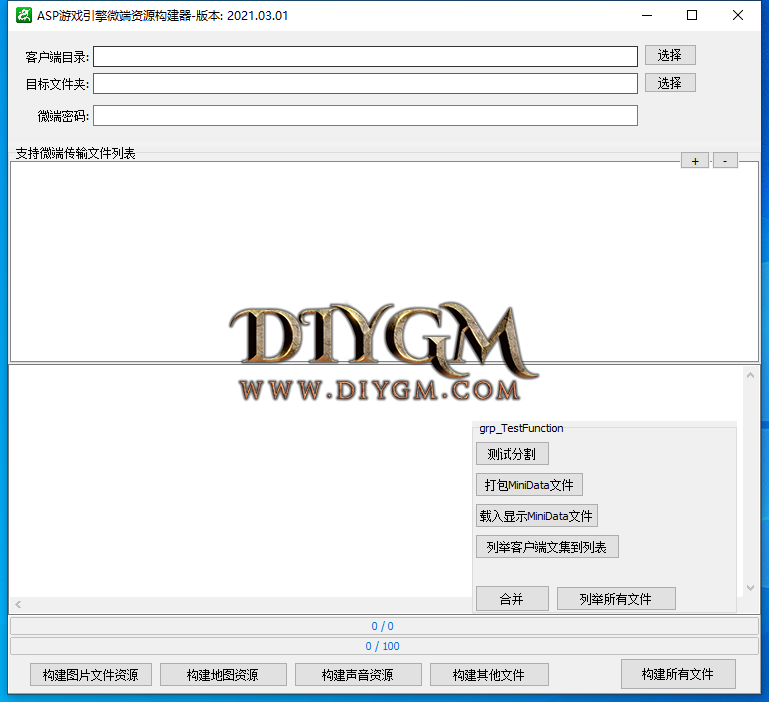769x702 pixels.
Task: Minimize the ASP resource builder window
Action: (x=647, y=15)
